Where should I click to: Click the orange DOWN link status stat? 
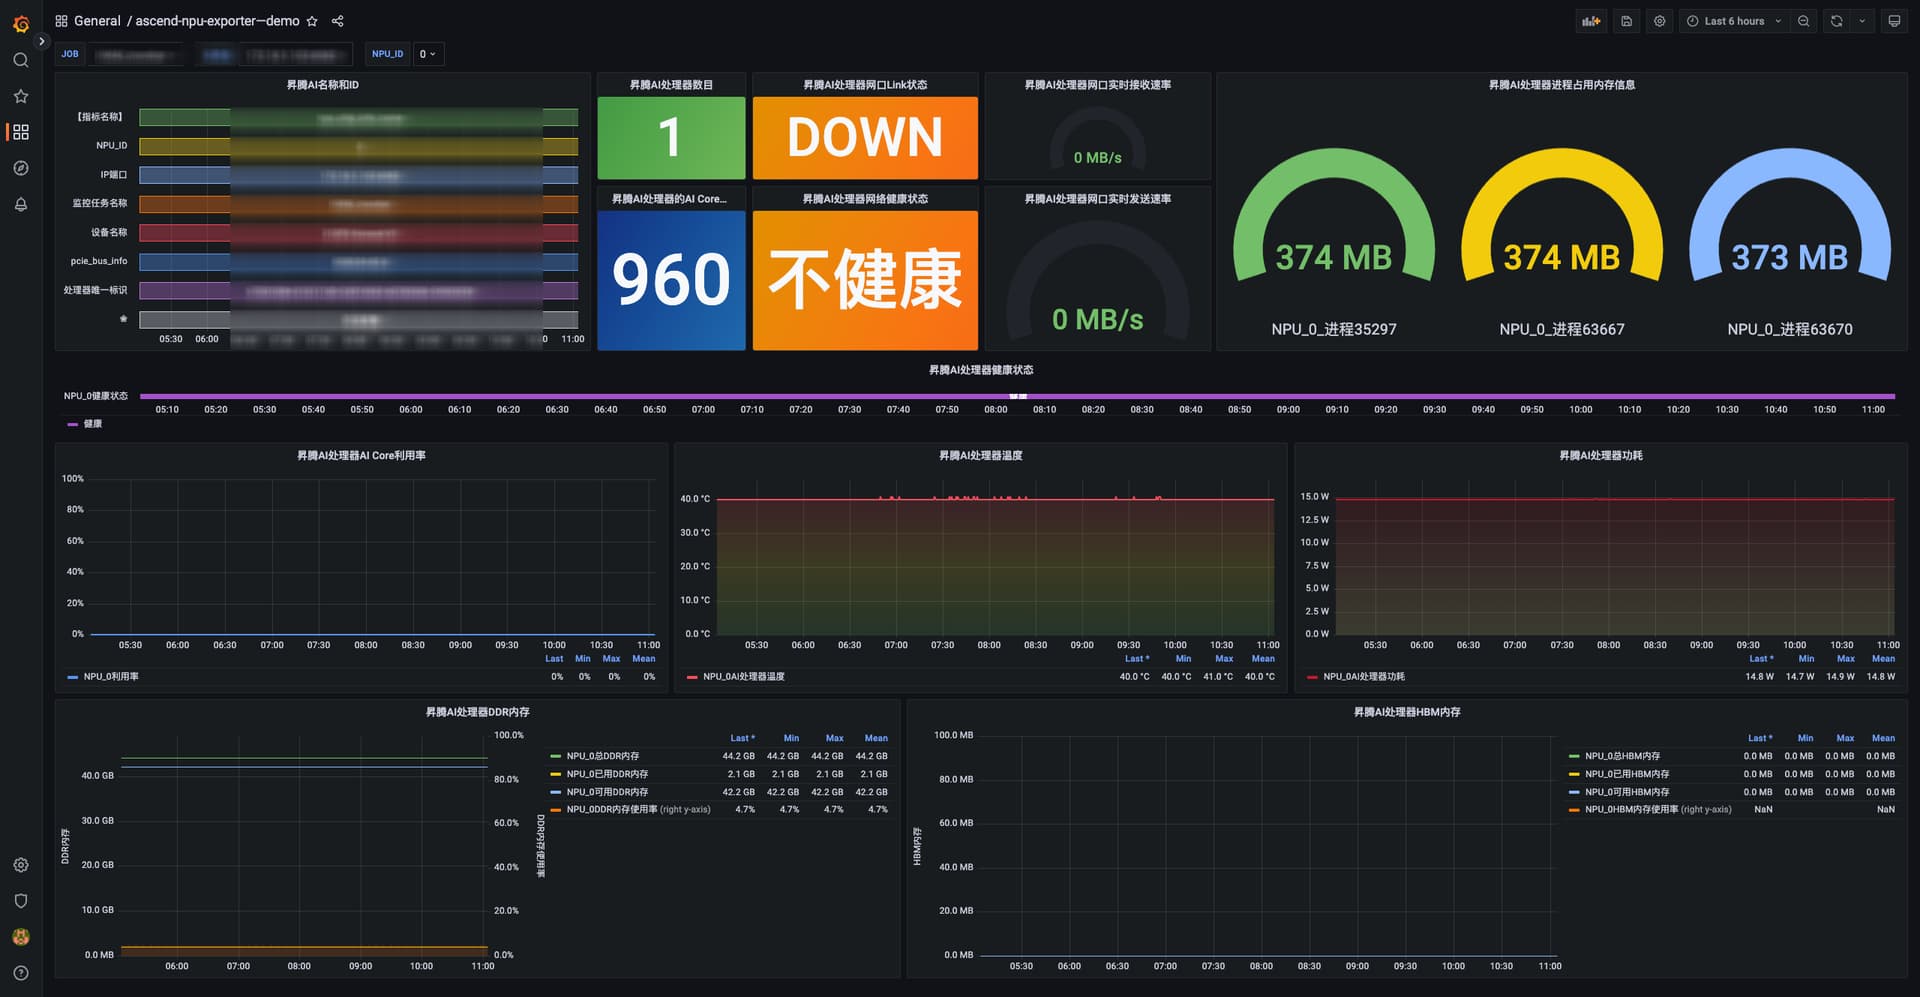point(865,138)
